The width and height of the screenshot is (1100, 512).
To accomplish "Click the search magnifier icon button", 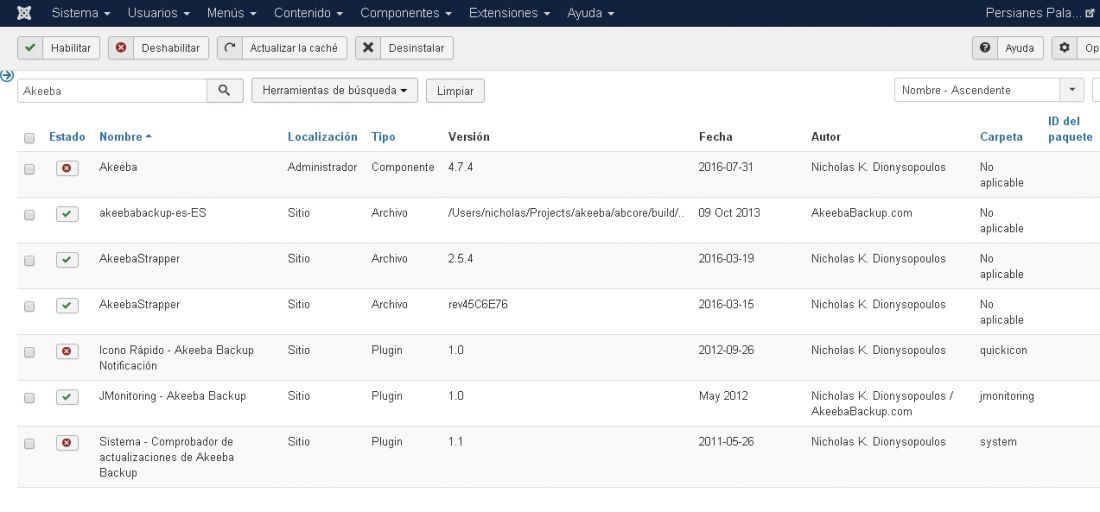I will click(224, 90).
